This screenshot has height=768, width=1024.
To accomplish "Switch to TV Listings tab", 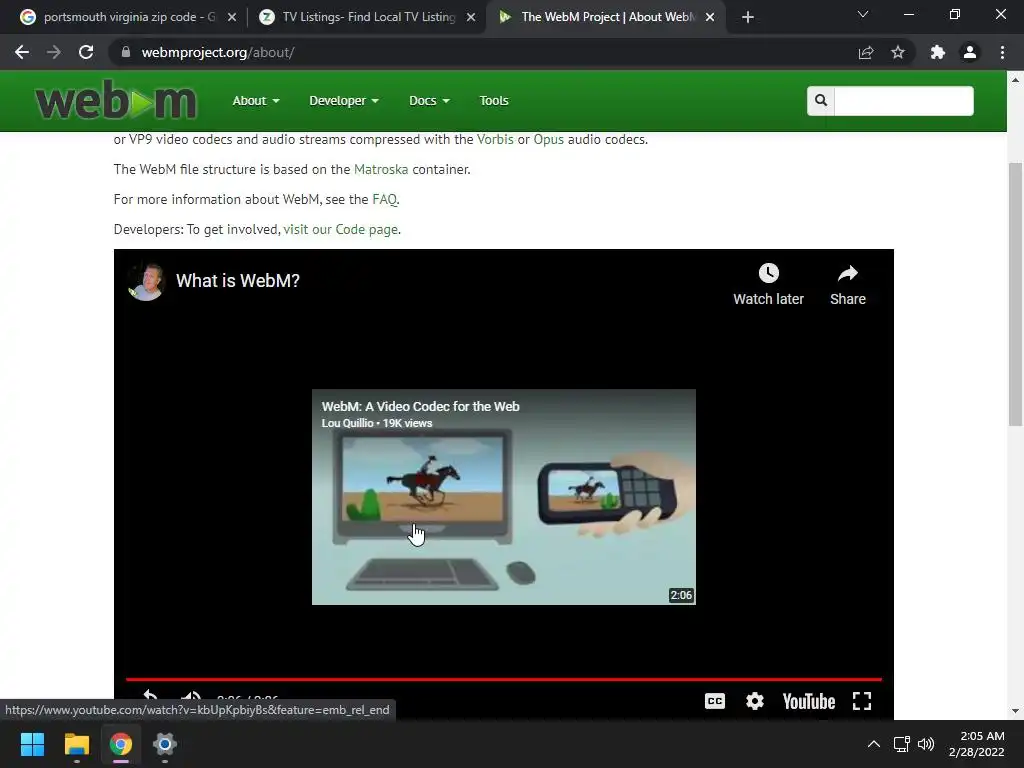I will tap(368, 17).
